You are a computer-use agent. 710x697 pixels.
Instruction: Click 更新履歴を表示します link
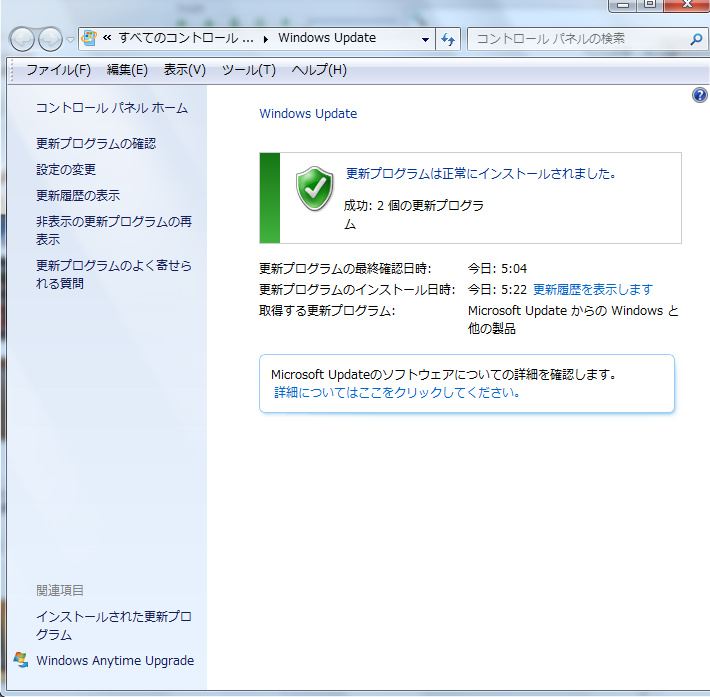593,289
